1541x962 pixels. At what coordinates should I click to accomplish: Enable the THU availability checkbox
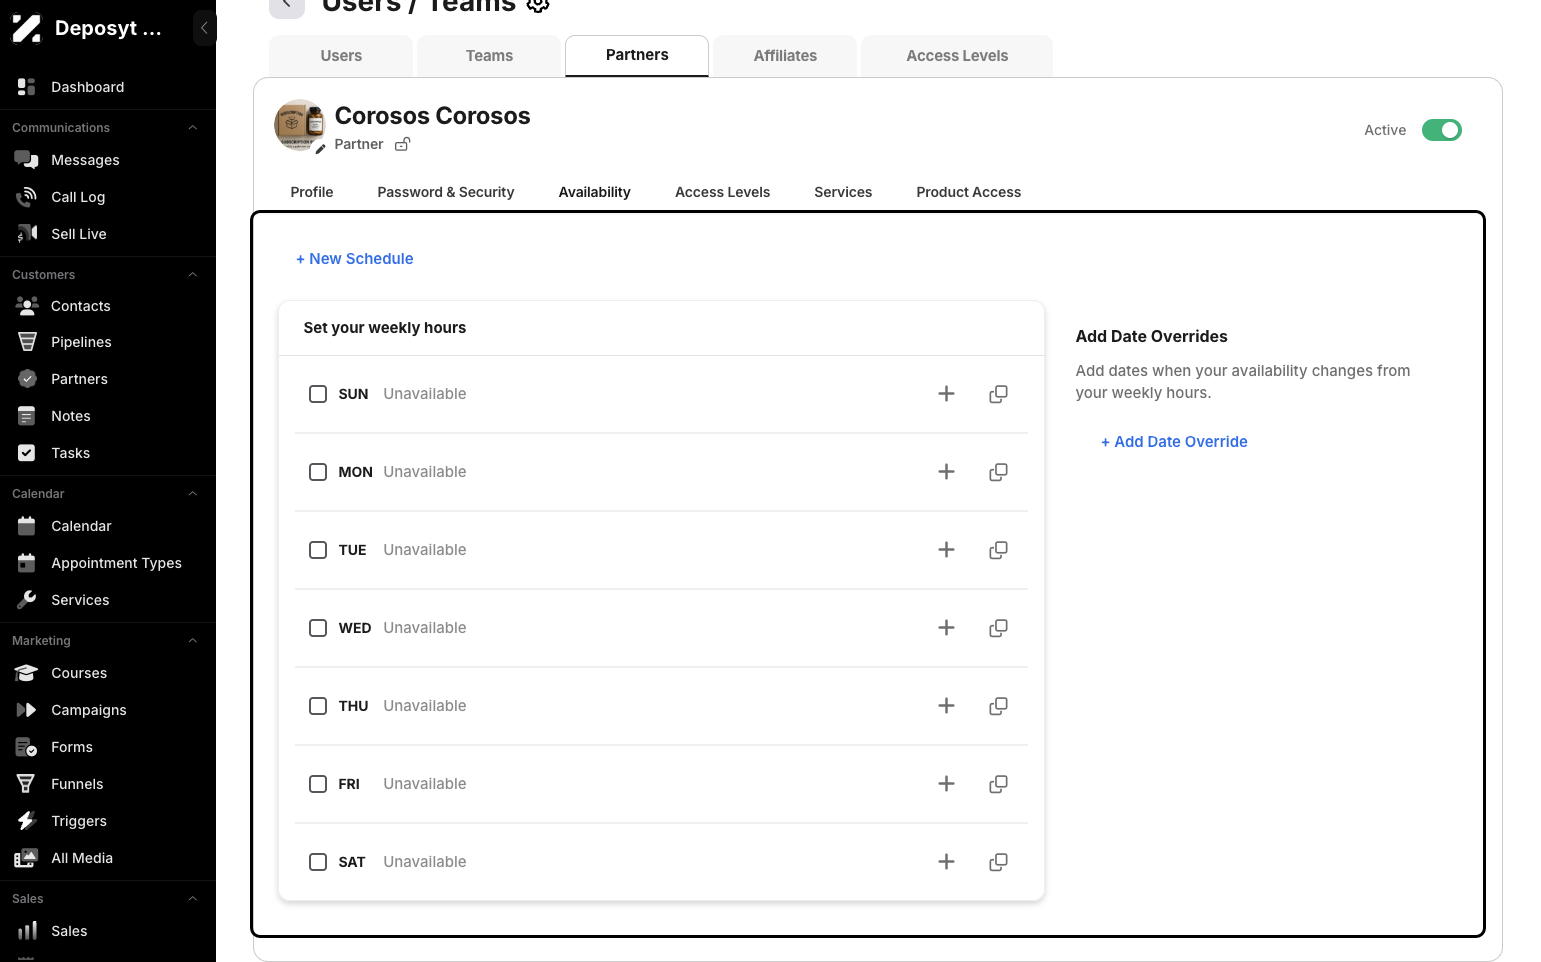(318, 706)
